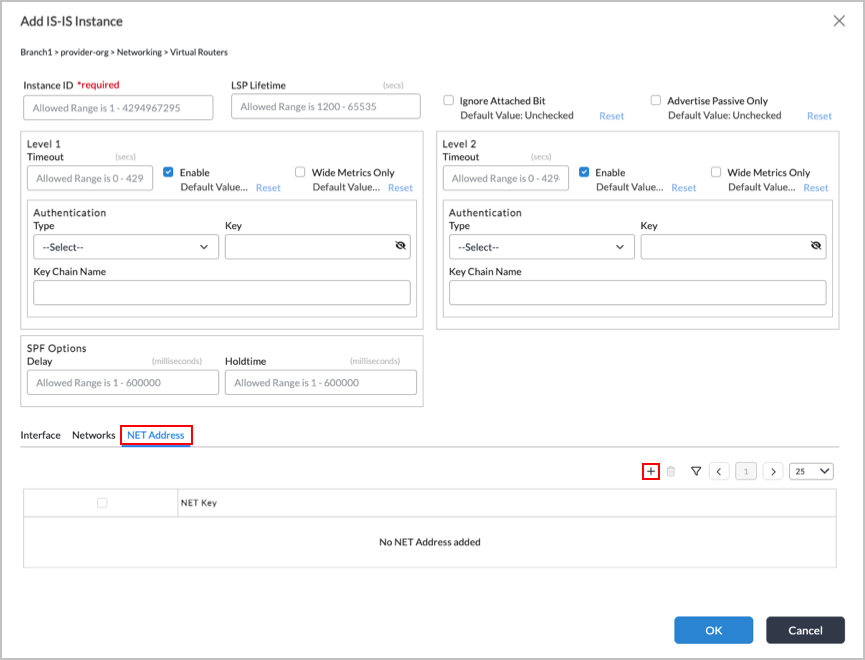This screenshot has height=660, width=865.
Task: Go to previous page with left chevron
Action: click(719, 471)
